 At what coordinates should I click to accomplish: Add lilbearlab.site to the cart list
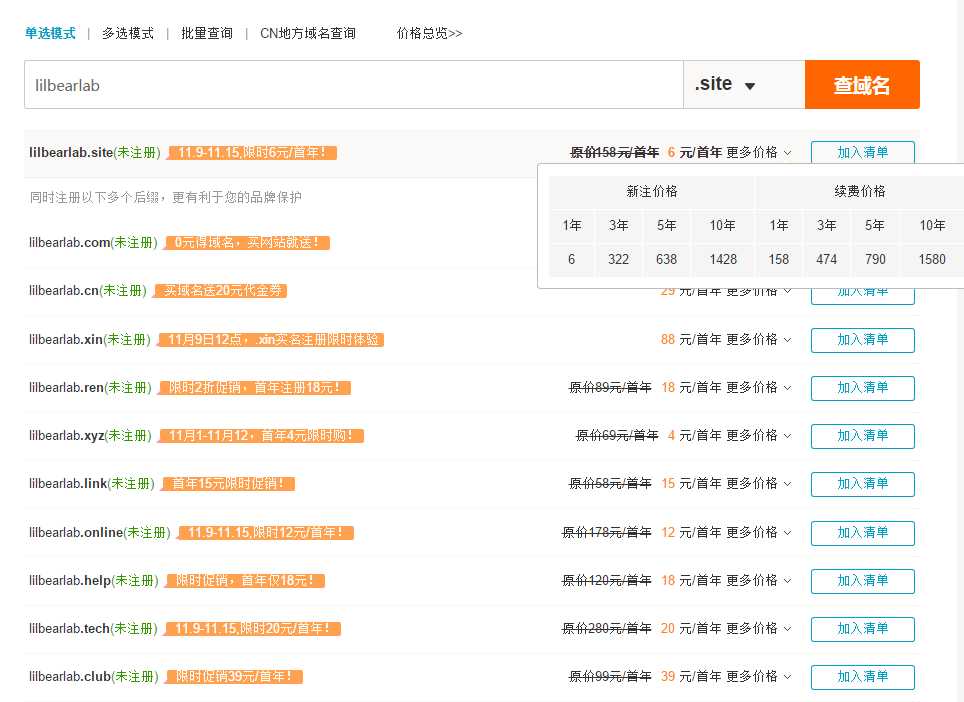[862, 152]
